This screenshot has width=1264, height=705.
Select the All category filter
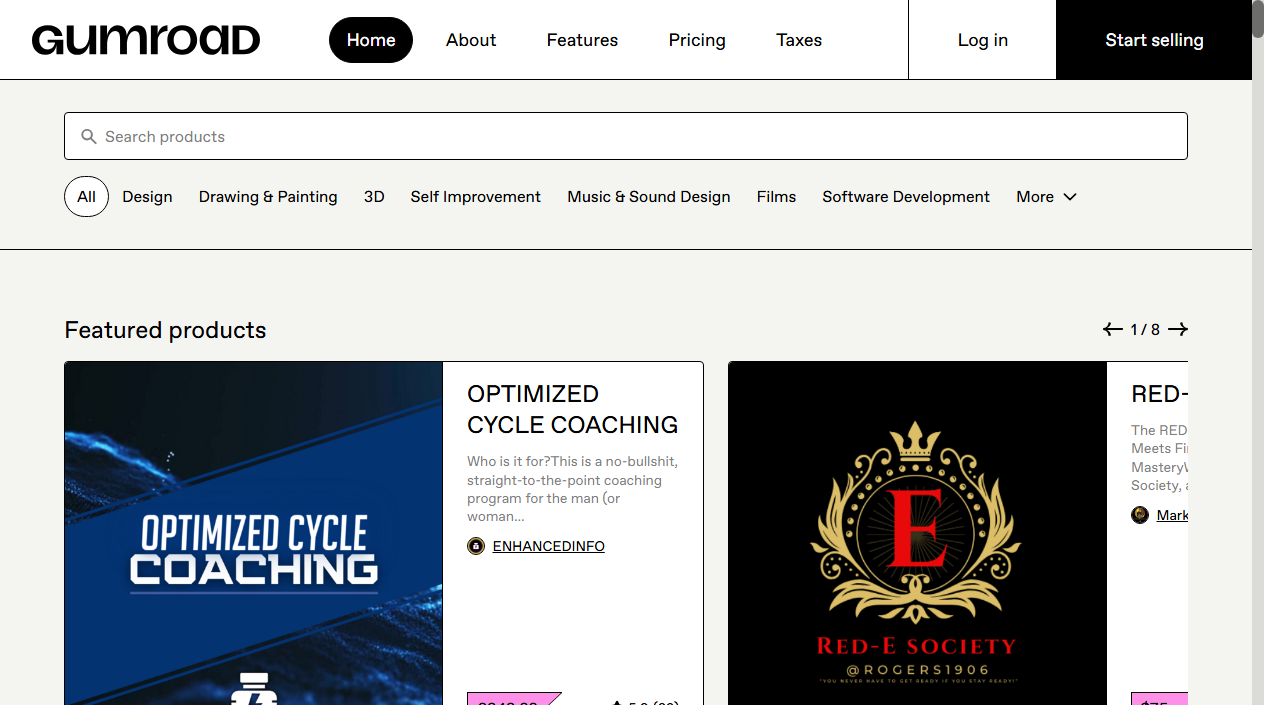87,197
